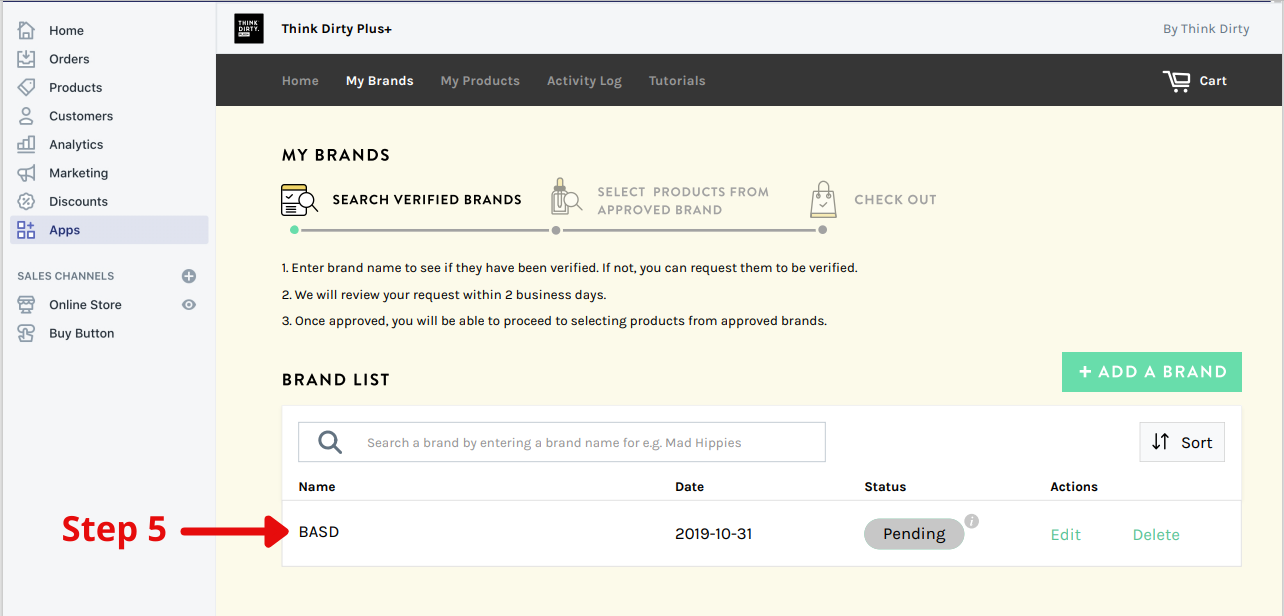Click the Name column header
1284x616 pixels.
317,487
